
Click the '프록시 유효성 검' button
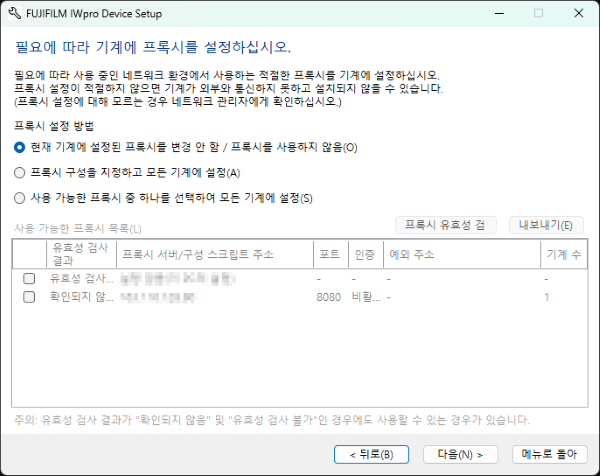(446, 225)
